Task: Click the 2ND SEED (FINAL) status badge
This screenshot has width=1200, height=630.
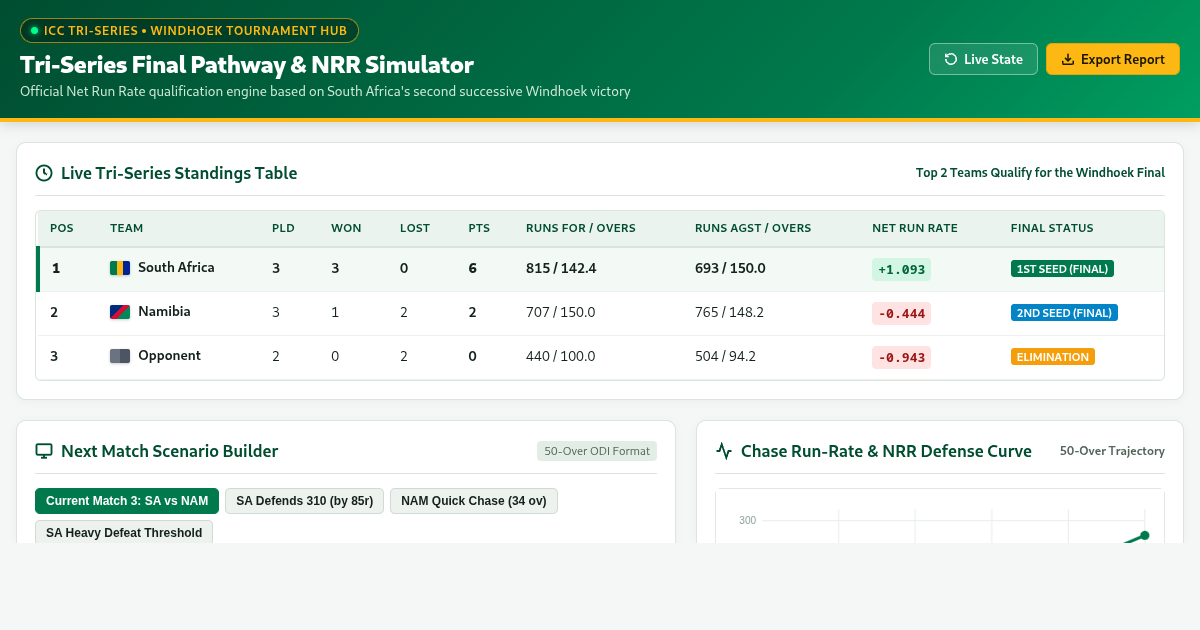Action: click(1064, 313)
